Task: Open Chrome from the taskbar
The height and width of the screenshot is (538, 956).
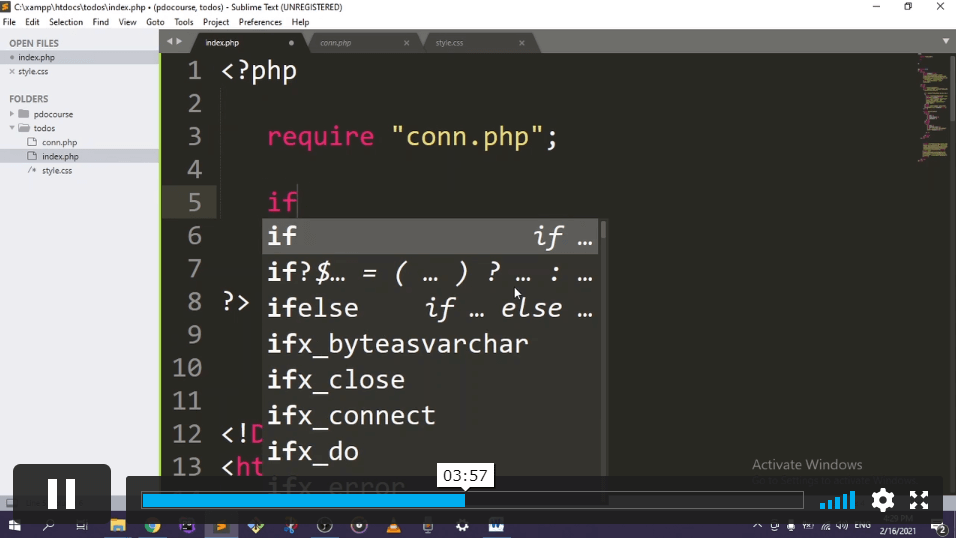Action: point(152,526)
